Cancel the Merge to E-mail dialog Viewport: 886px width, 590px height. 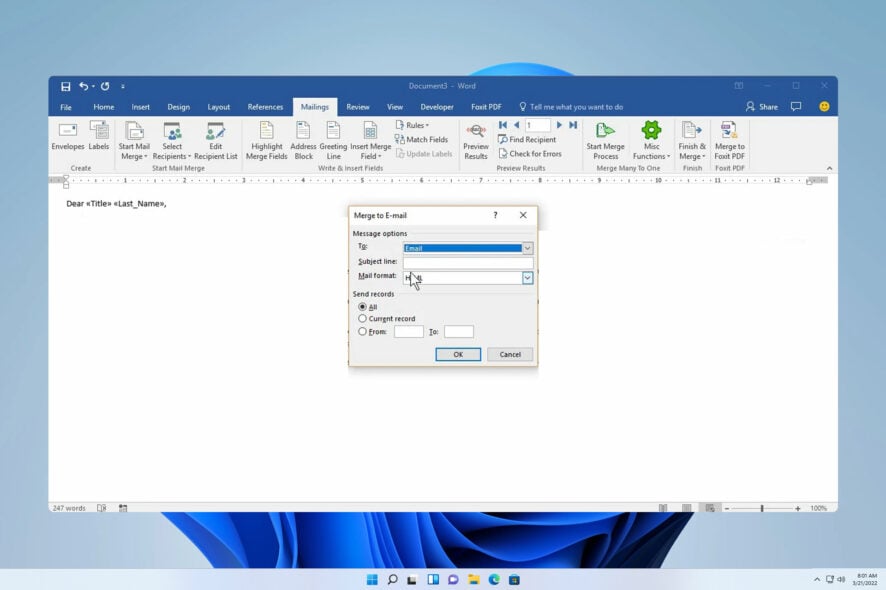510,354
